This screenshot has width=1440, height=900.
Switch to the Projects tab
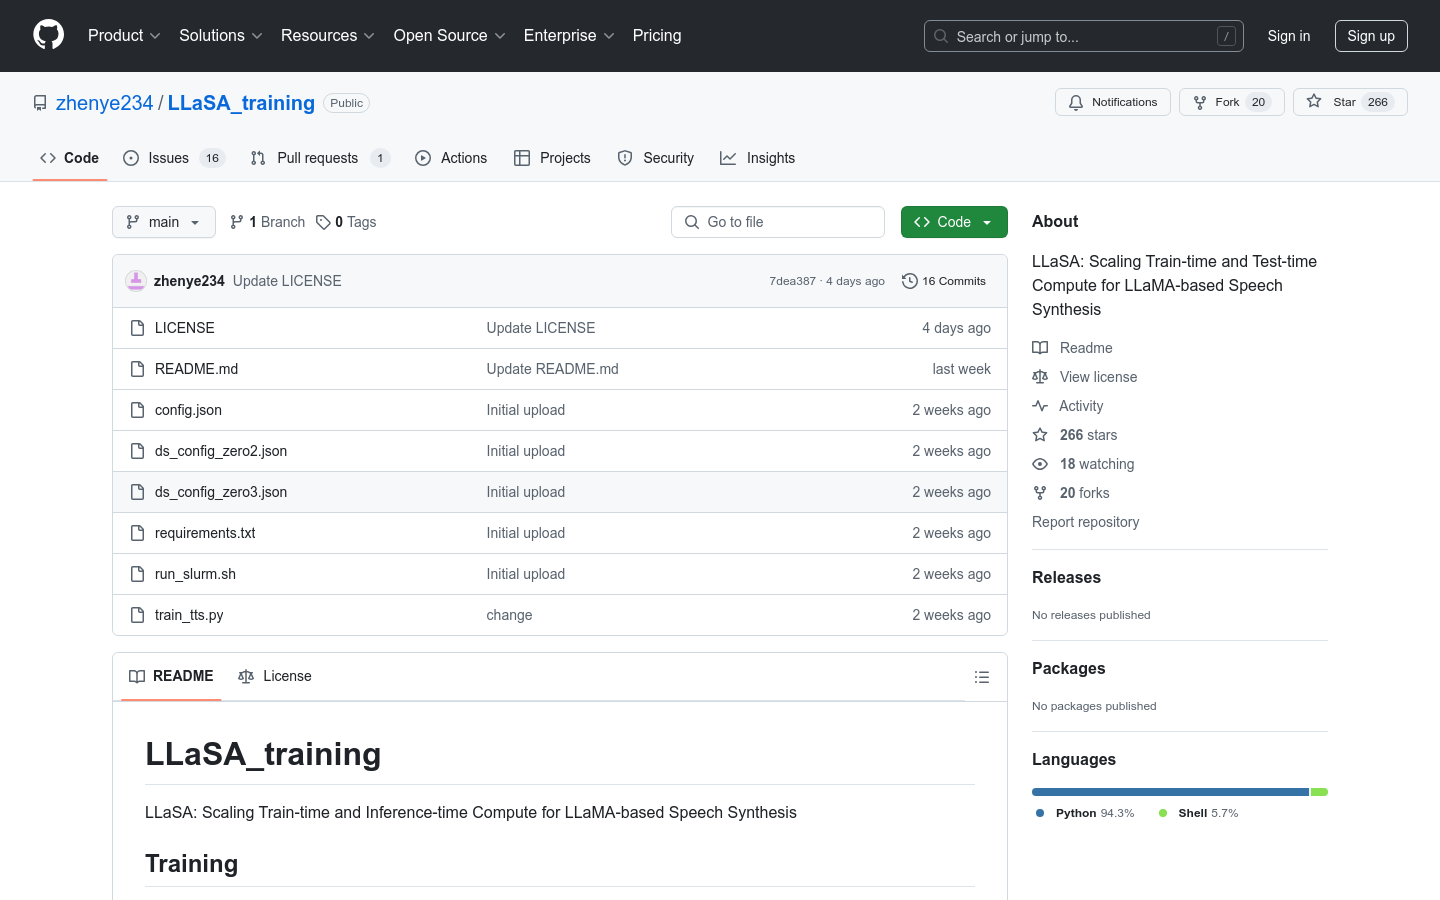click(x=552, y=158)
